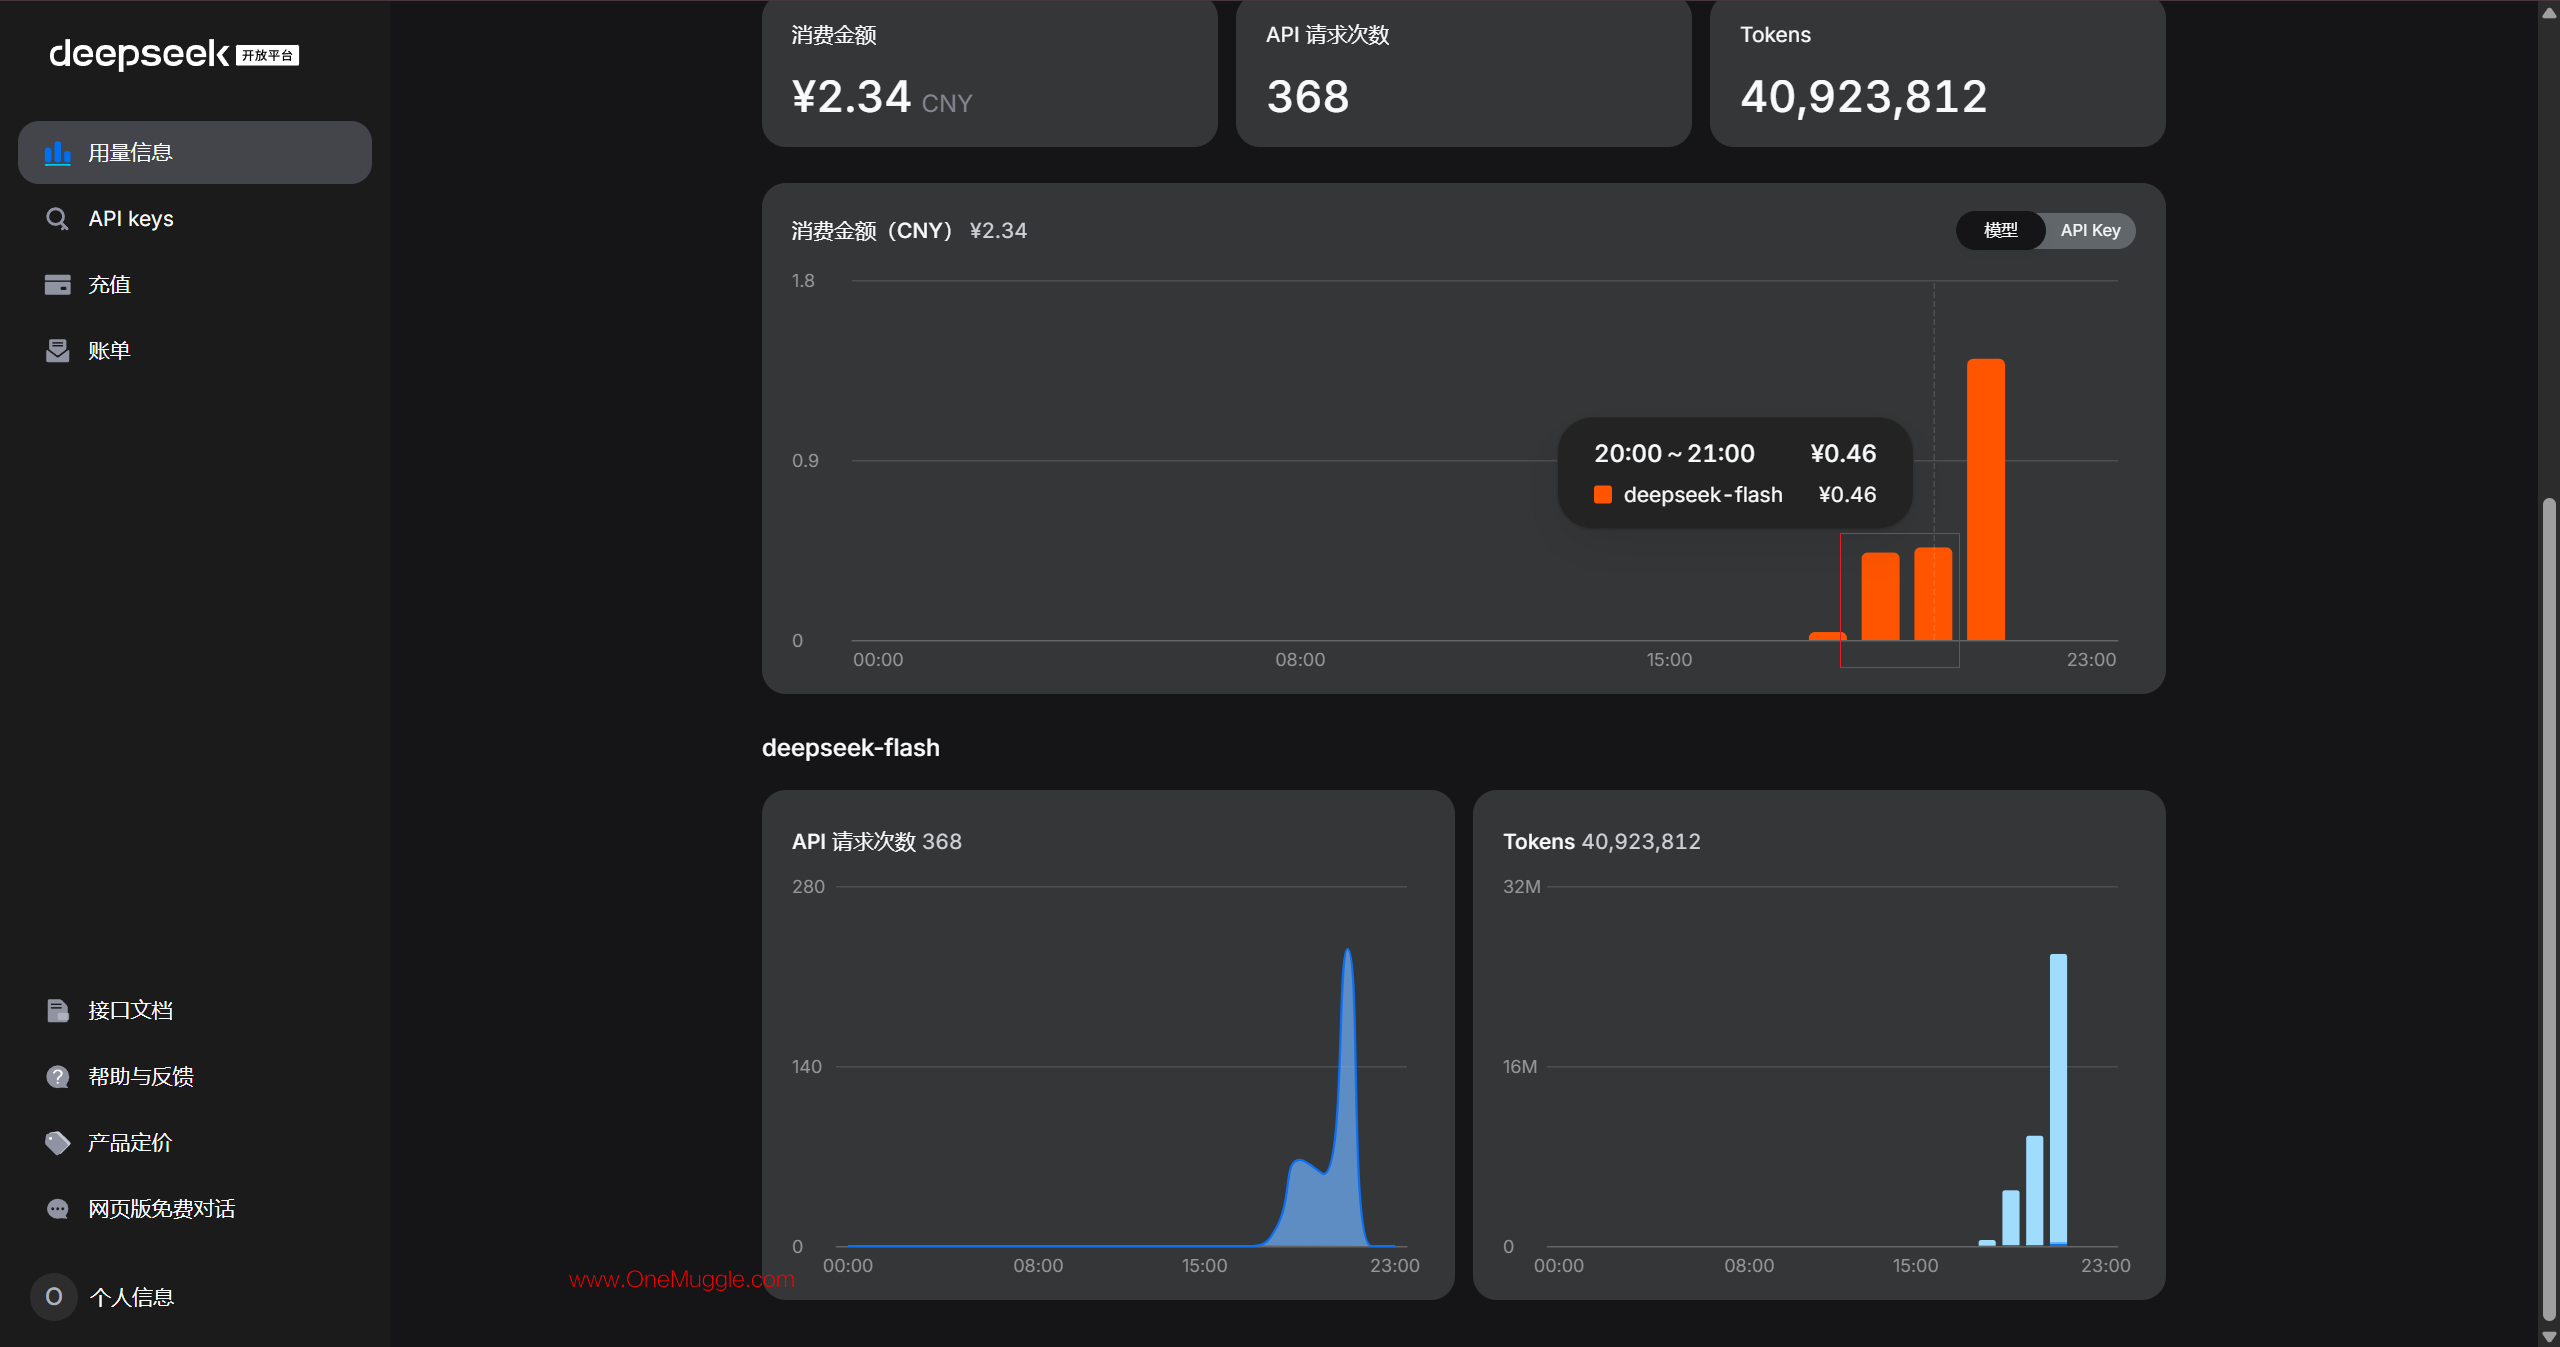Click the "API 请求次数 368" chart title

[877, 842]
